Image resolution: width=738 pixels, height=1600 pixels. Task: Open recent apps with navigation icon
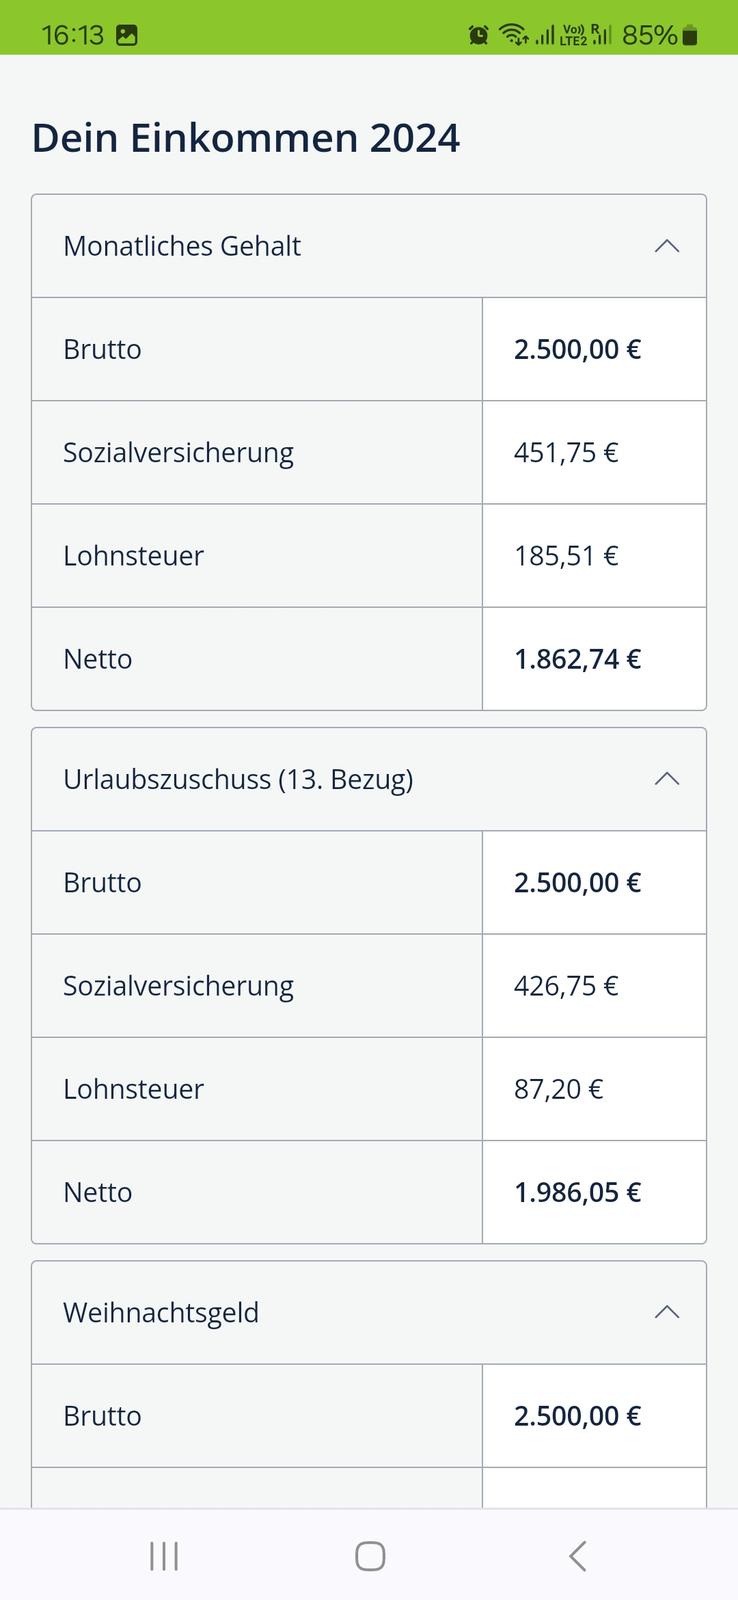point(164,1556)
